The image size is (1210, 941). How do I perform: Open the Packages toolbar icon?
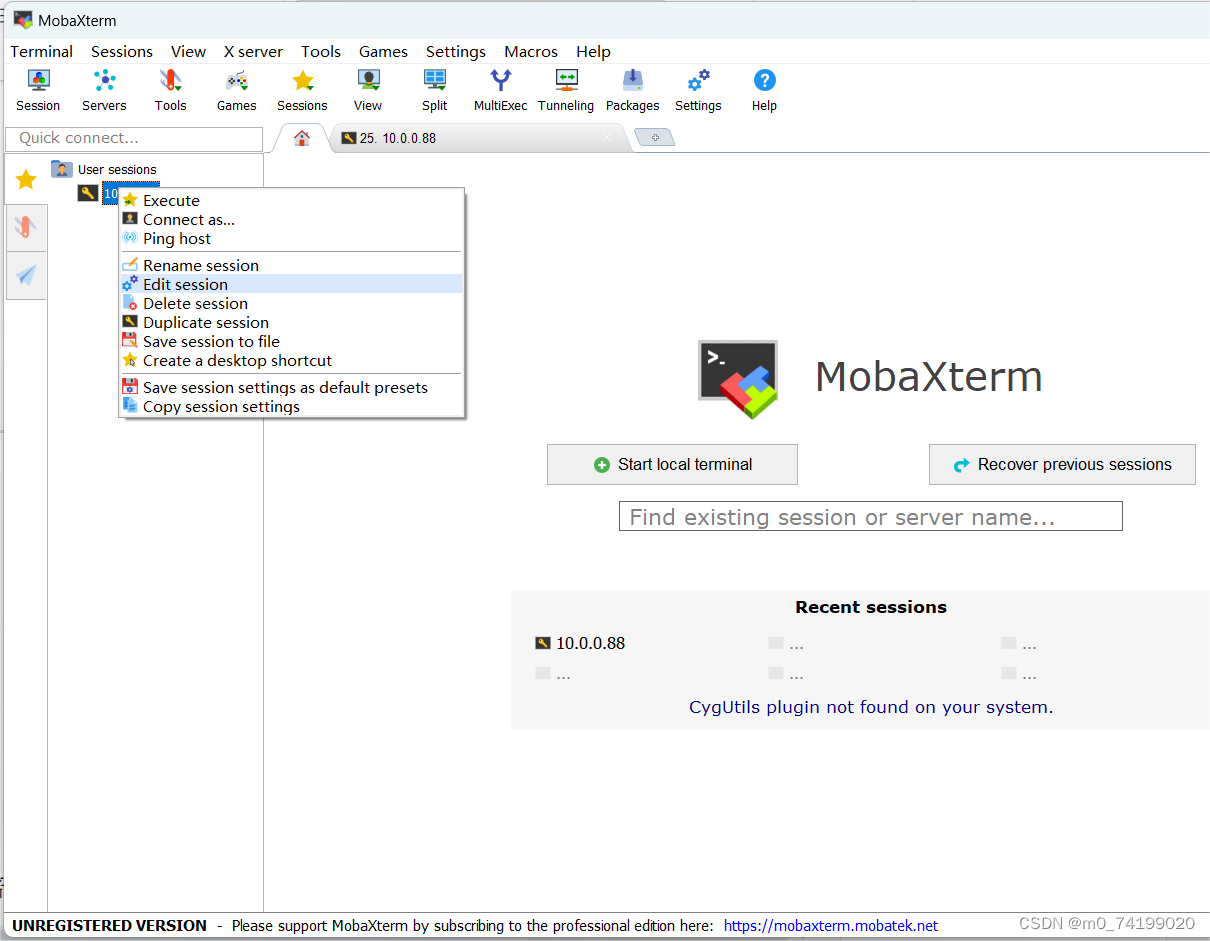click(632, 90)
